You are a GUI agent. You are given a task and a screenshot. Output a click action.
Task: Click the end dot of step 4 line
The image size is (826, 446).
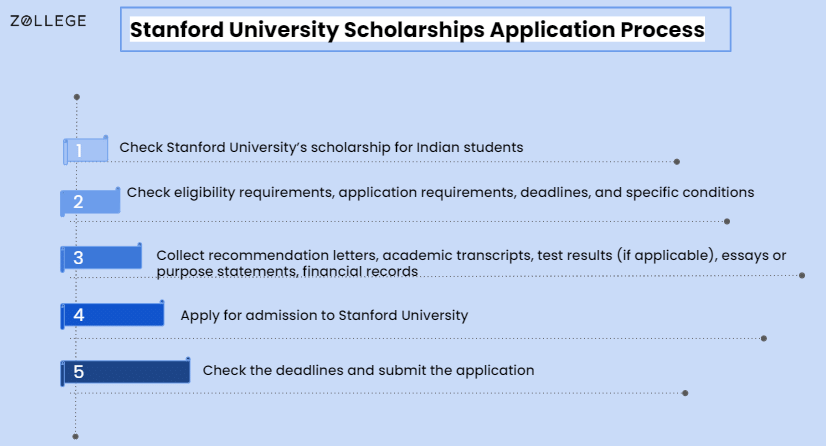click(764, 339)
